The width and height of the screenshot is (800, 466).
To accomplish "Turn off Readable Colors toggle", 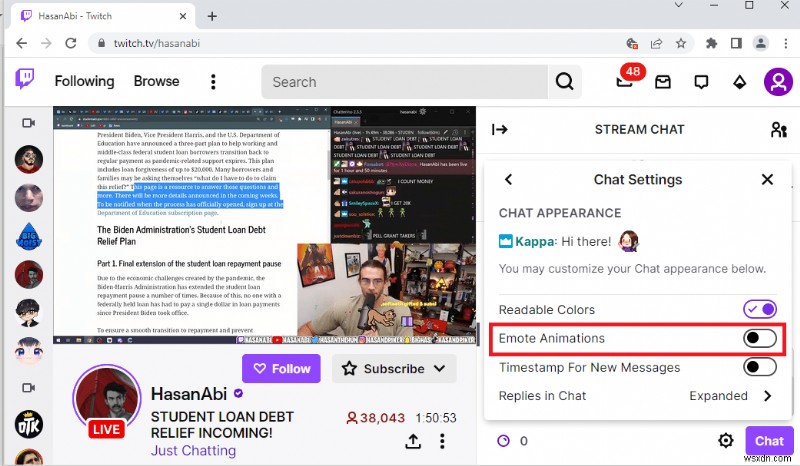I will (x=760, y=309).
